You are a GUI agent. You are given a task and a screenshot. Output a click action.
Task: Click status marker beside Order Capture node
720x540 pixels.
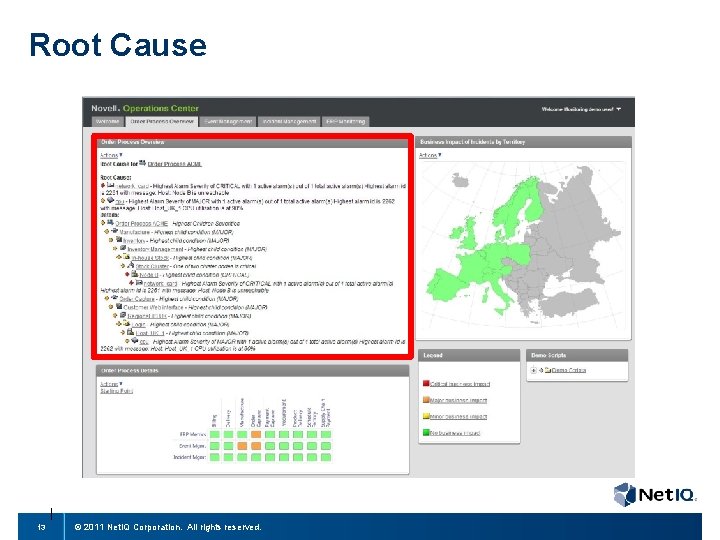pos(107,298)
